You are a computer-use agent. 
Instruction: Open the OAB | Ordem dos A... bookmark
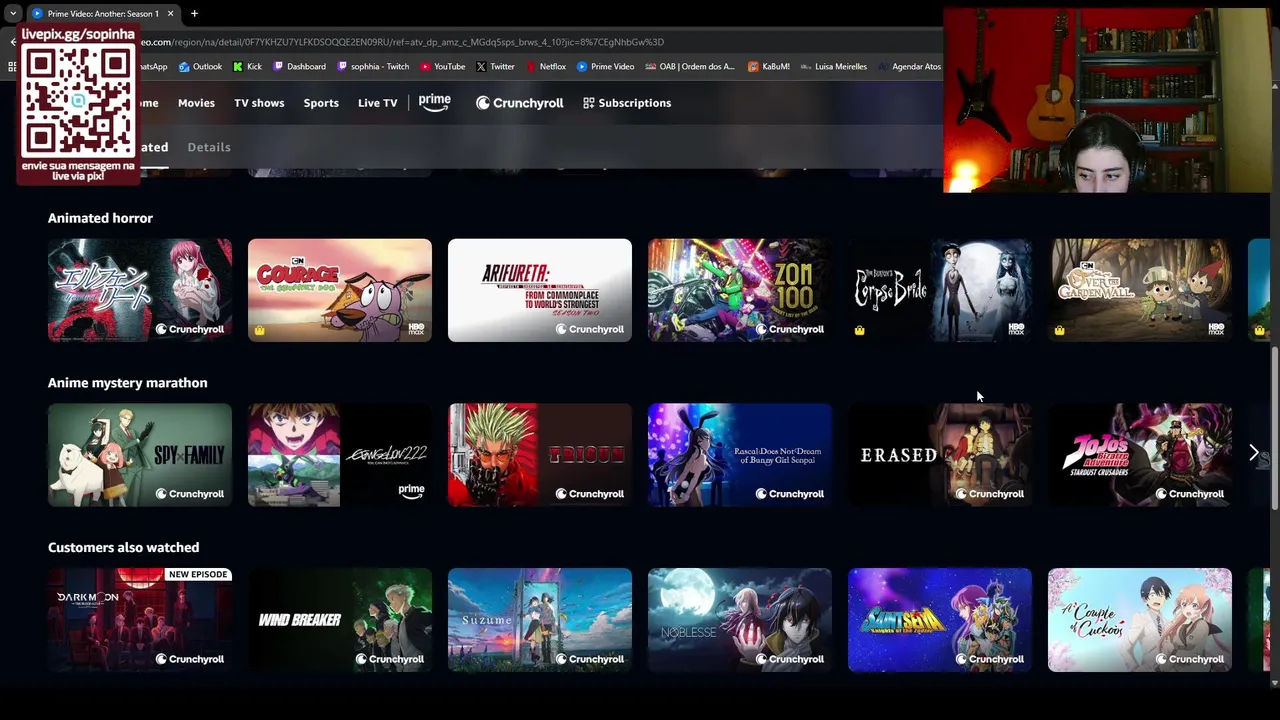(x=690, y=67)
